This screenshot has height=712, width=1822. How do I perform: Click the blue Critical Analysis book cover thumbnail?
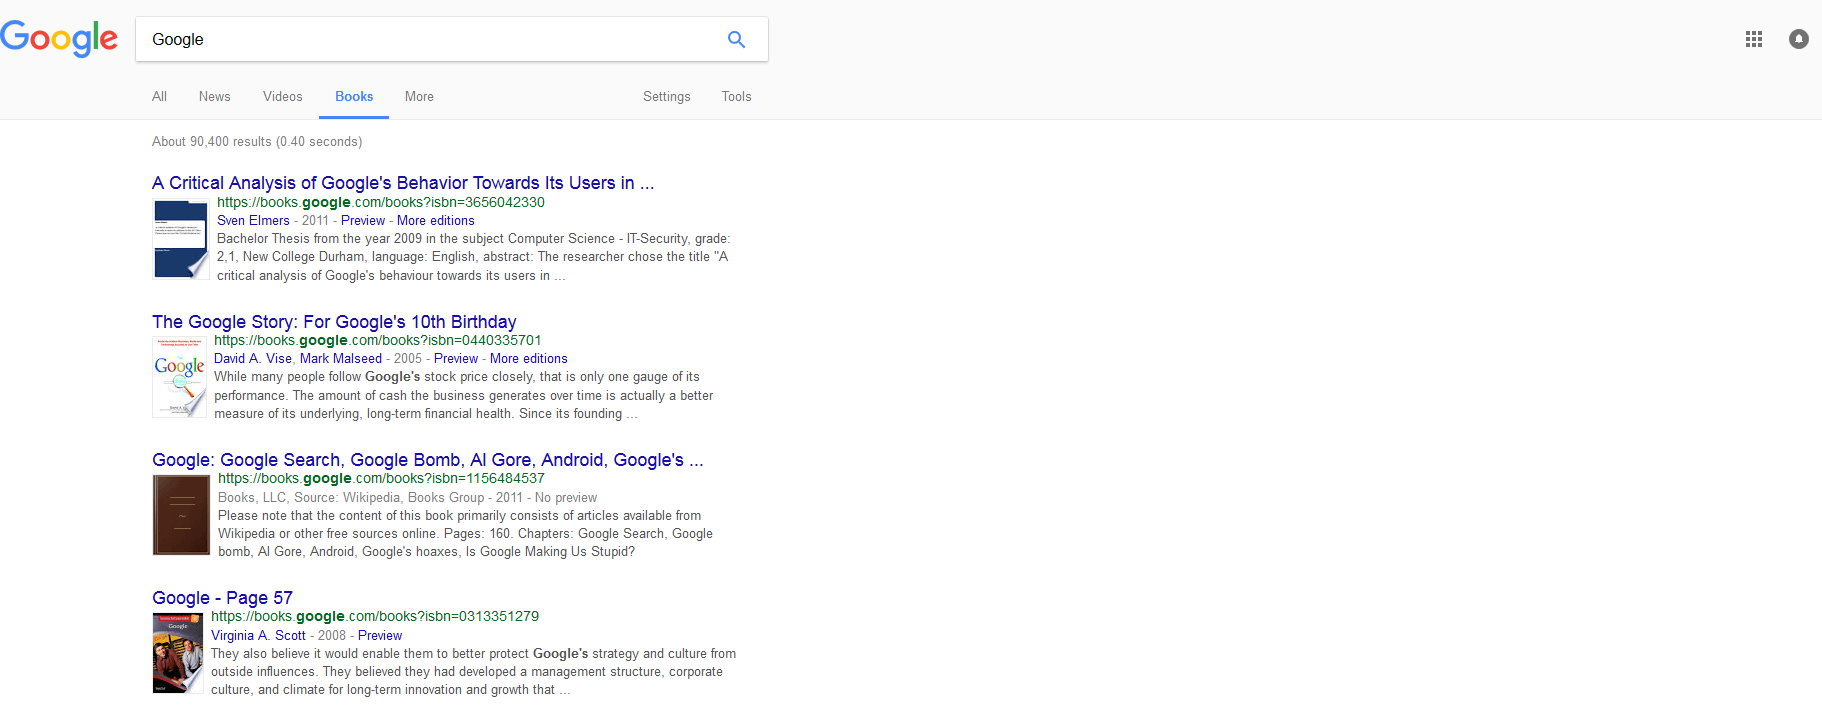pos(181,239)
